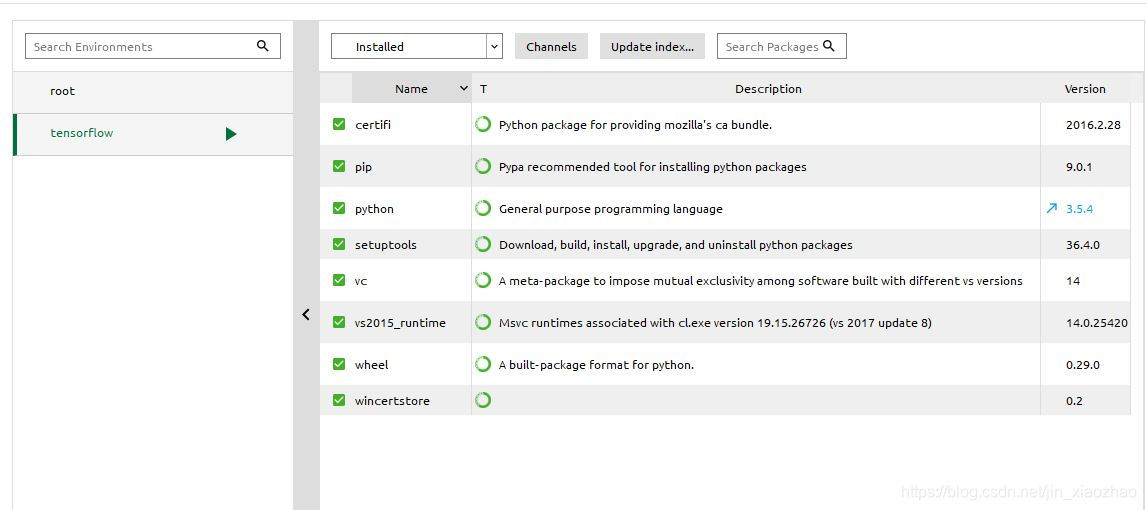Click the green type circle for certifi
Viewport: 1146px width, 510px height.
[x=483, y=124]
